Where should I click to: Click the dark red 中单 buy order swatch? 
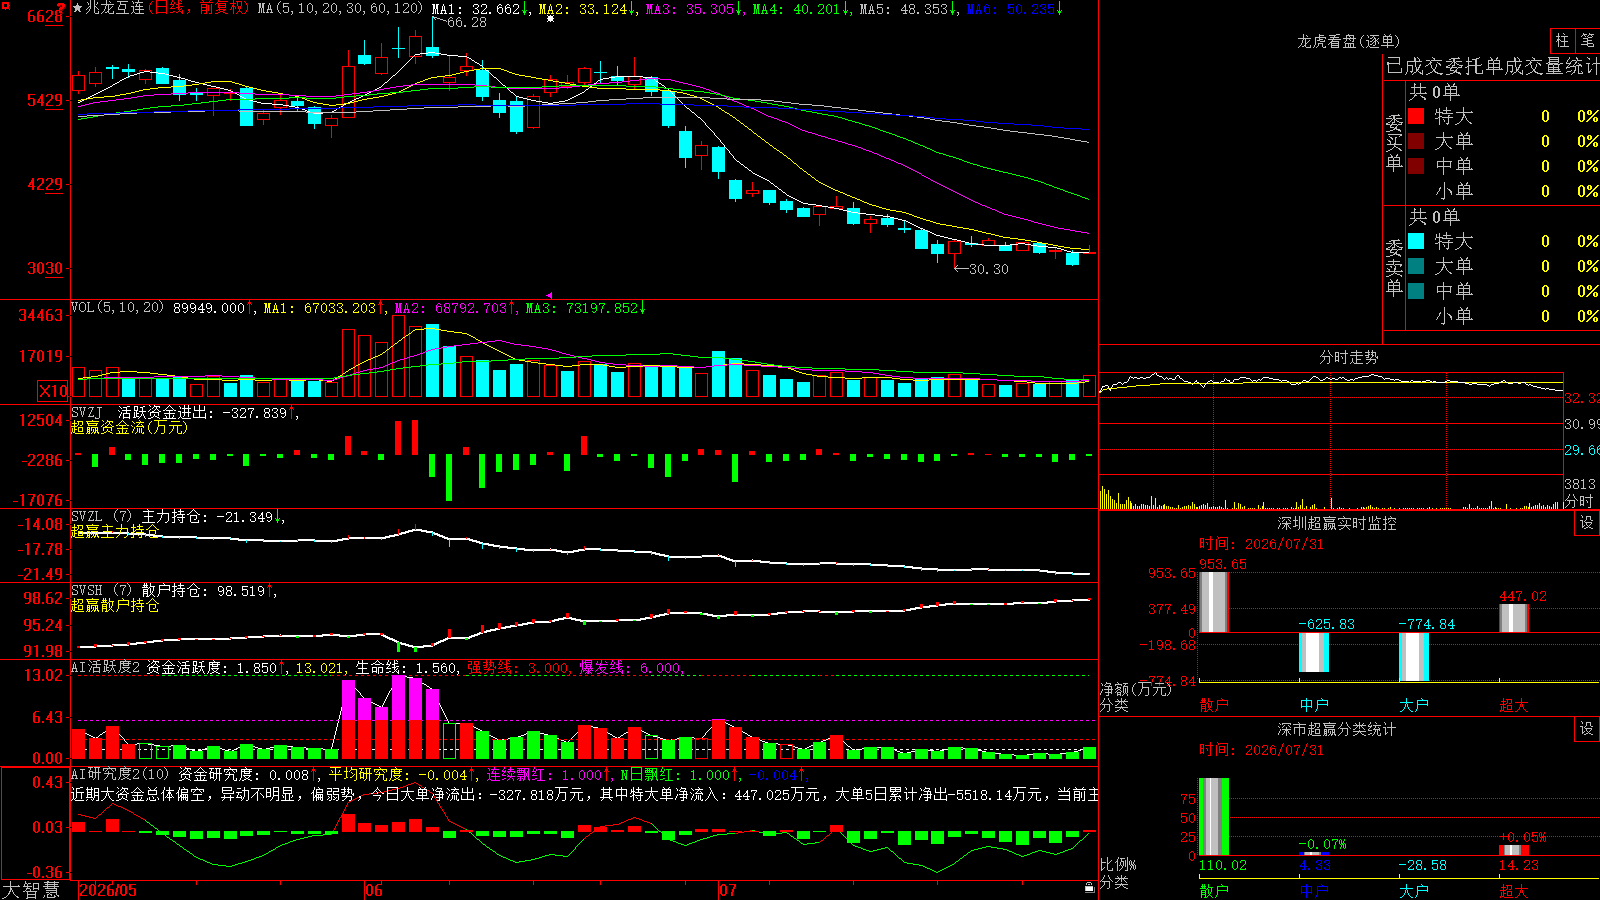pos(1416,166)
